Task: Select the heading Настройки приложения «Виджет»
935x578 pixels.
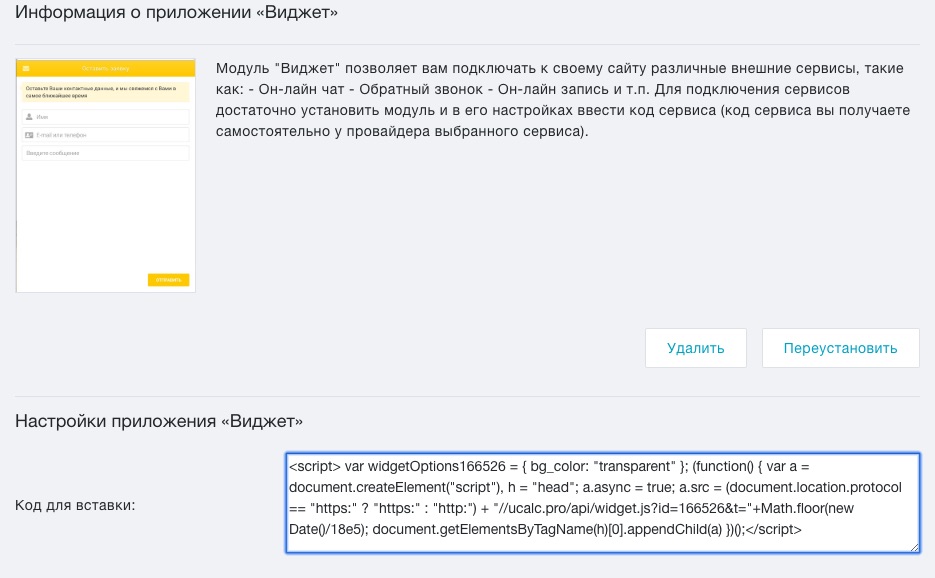Action: 159,421
